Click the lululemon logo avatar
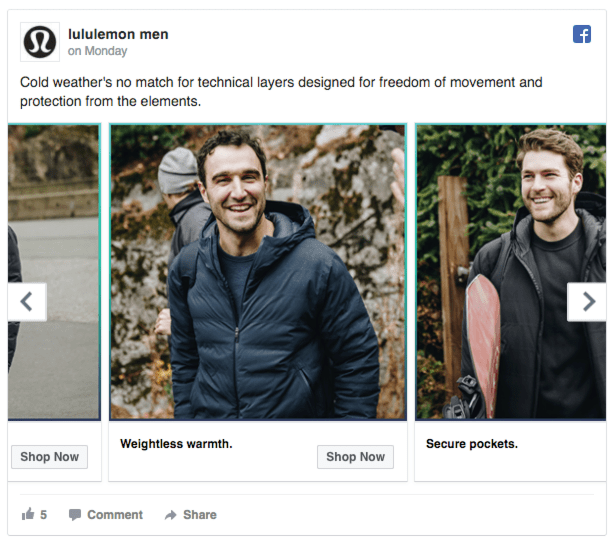 (41, 42)
